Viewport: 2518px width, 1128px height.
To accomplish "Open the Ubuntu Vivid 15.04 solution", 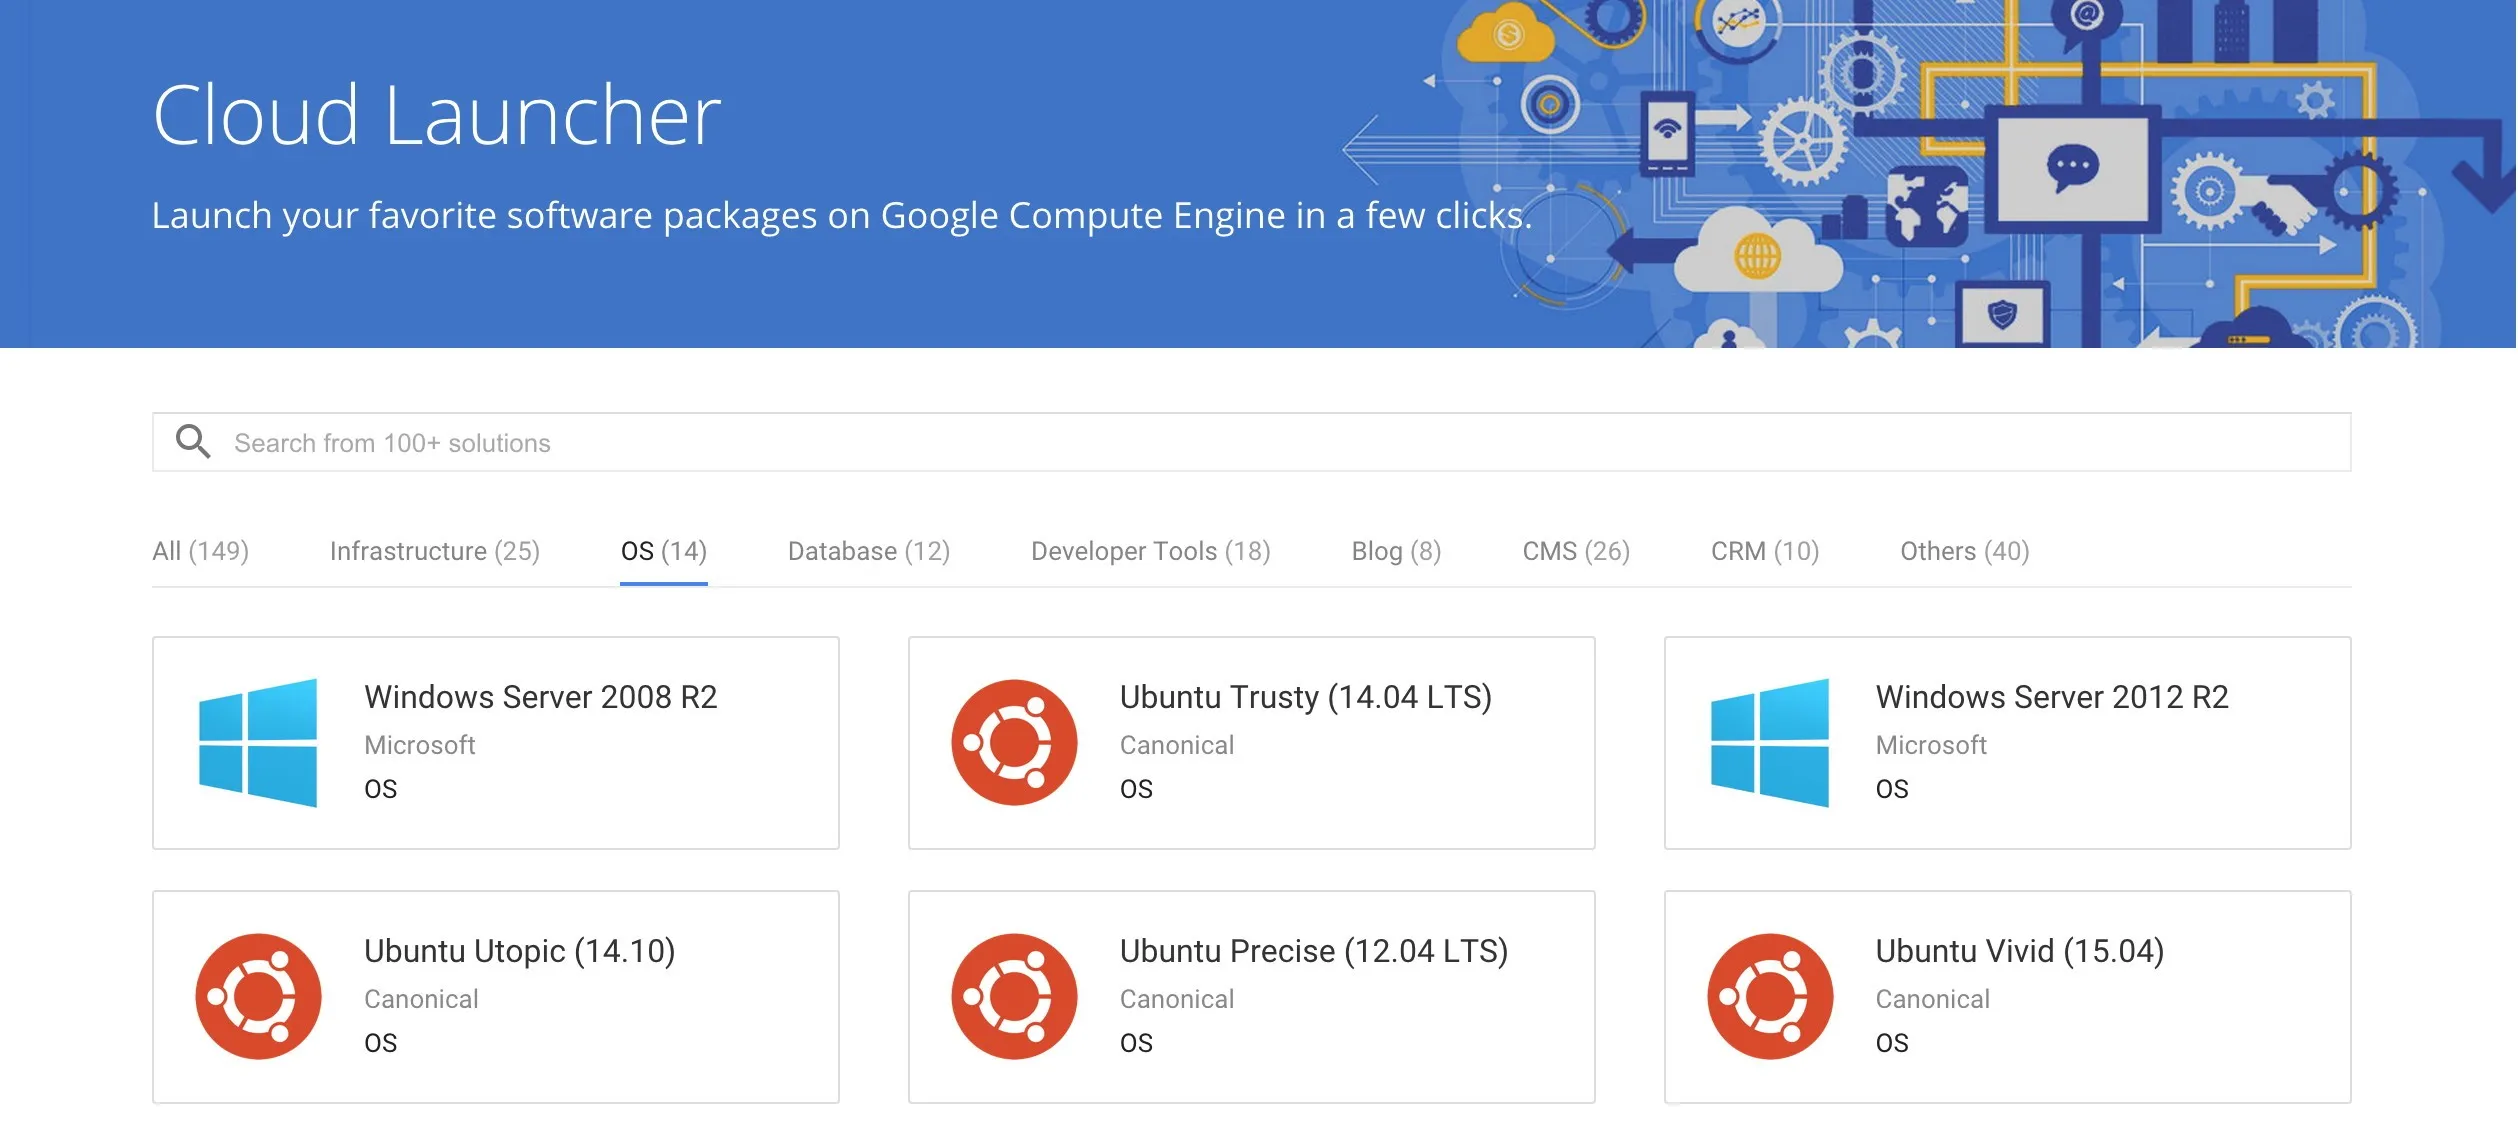I will click(2007, 995).
